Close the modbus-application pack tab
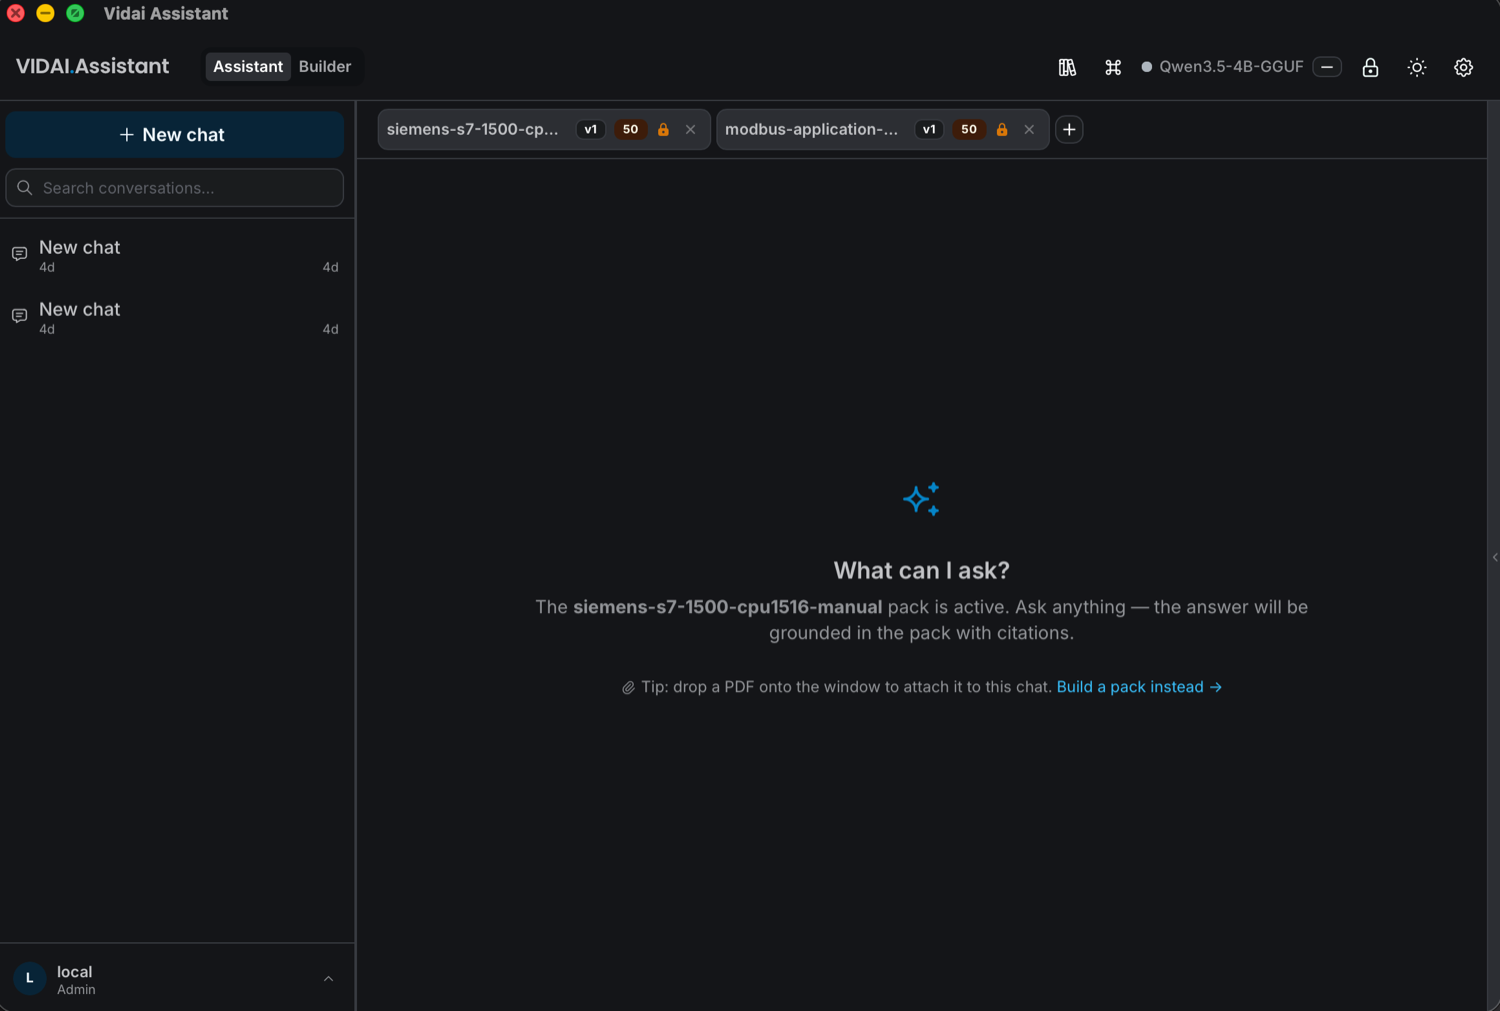The width and height of the screenshot is (1500, 1011). point(1029,129)
